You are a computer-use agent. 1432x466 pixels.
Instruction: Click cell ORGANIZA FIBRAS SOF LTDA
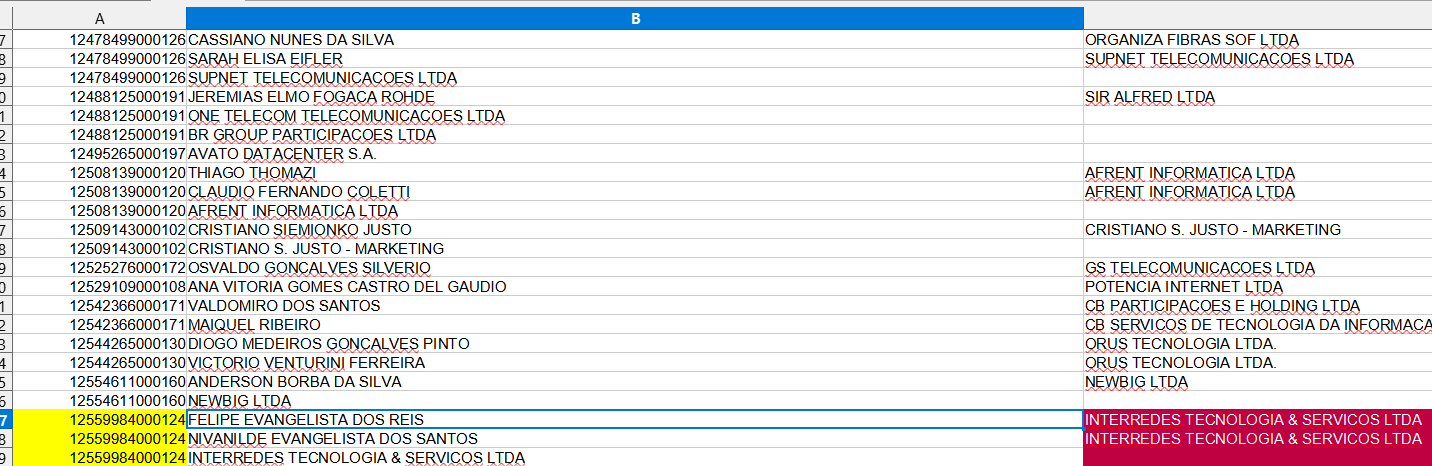1258,40
